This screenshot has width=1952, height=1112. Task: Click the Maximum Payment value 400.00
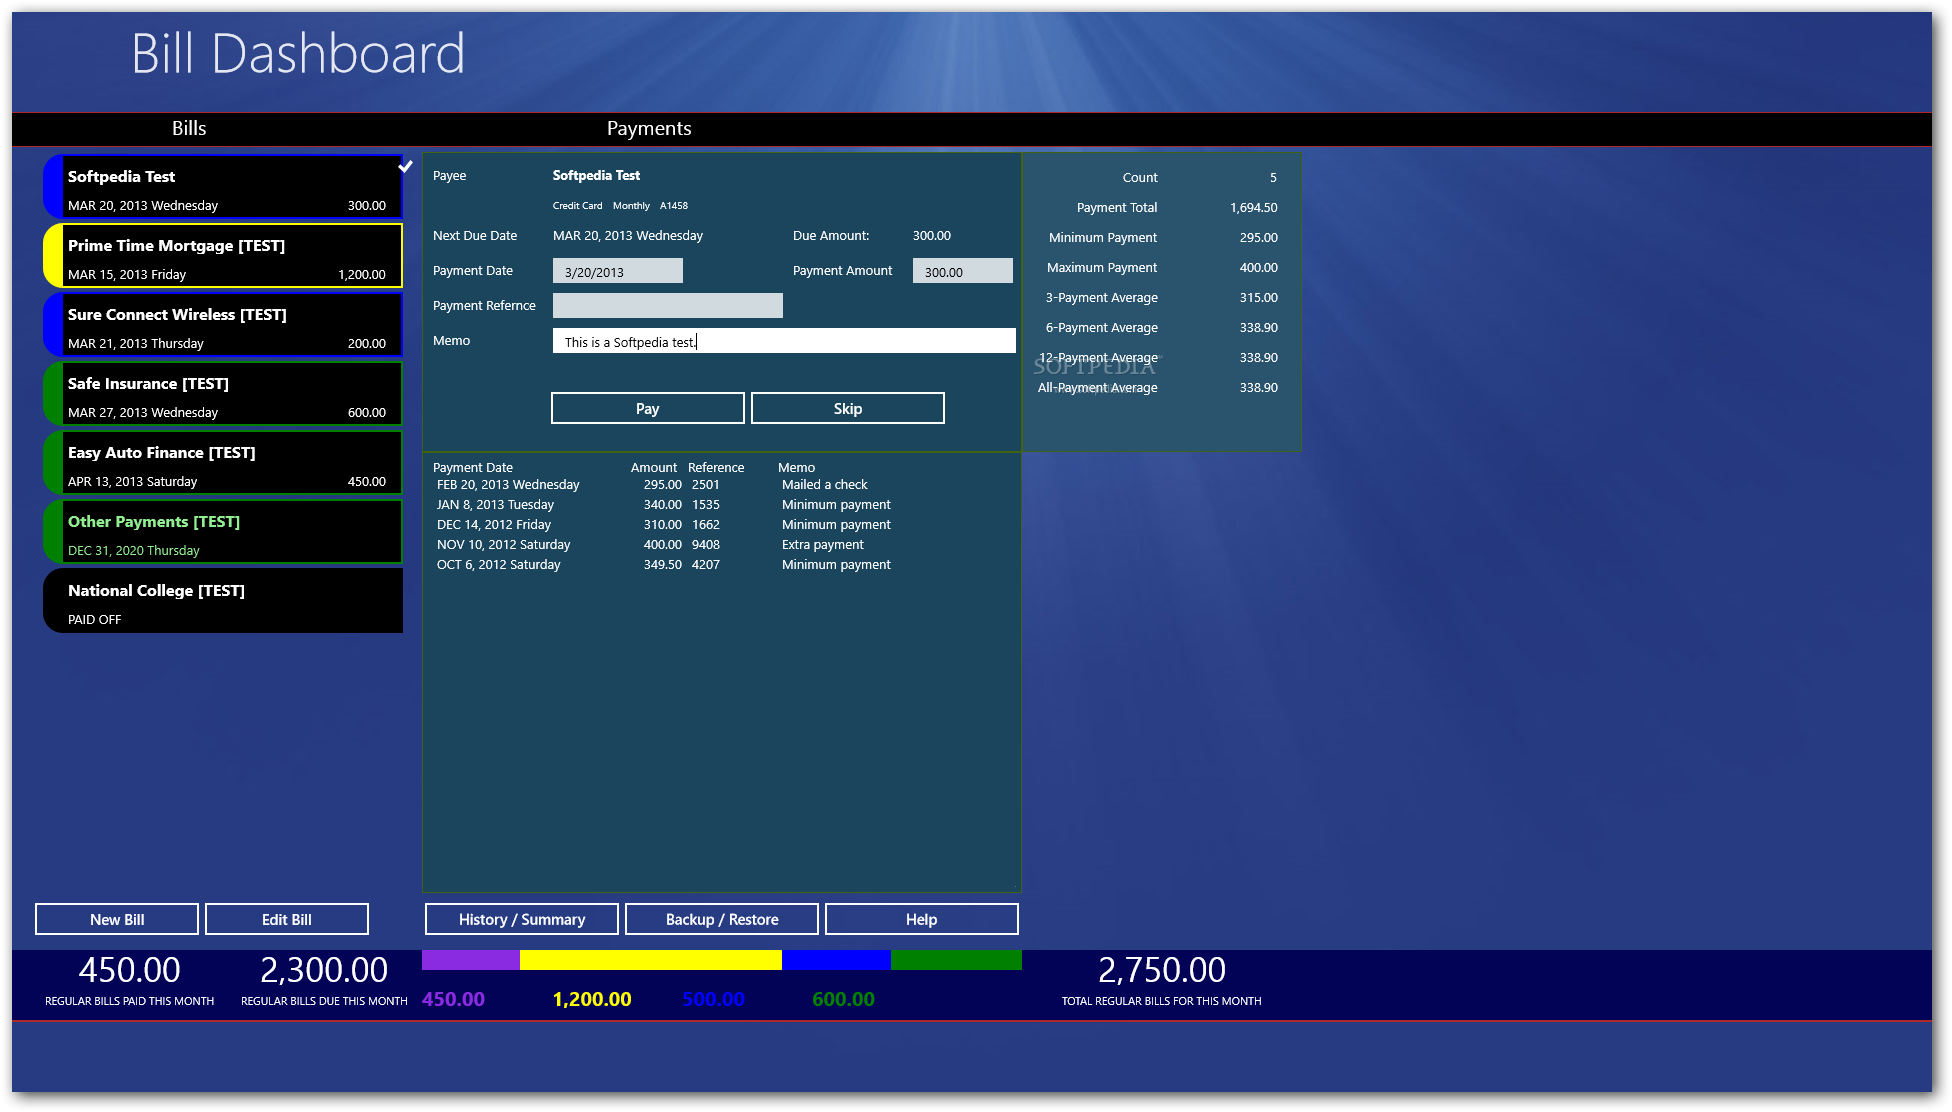[1259, 268]
